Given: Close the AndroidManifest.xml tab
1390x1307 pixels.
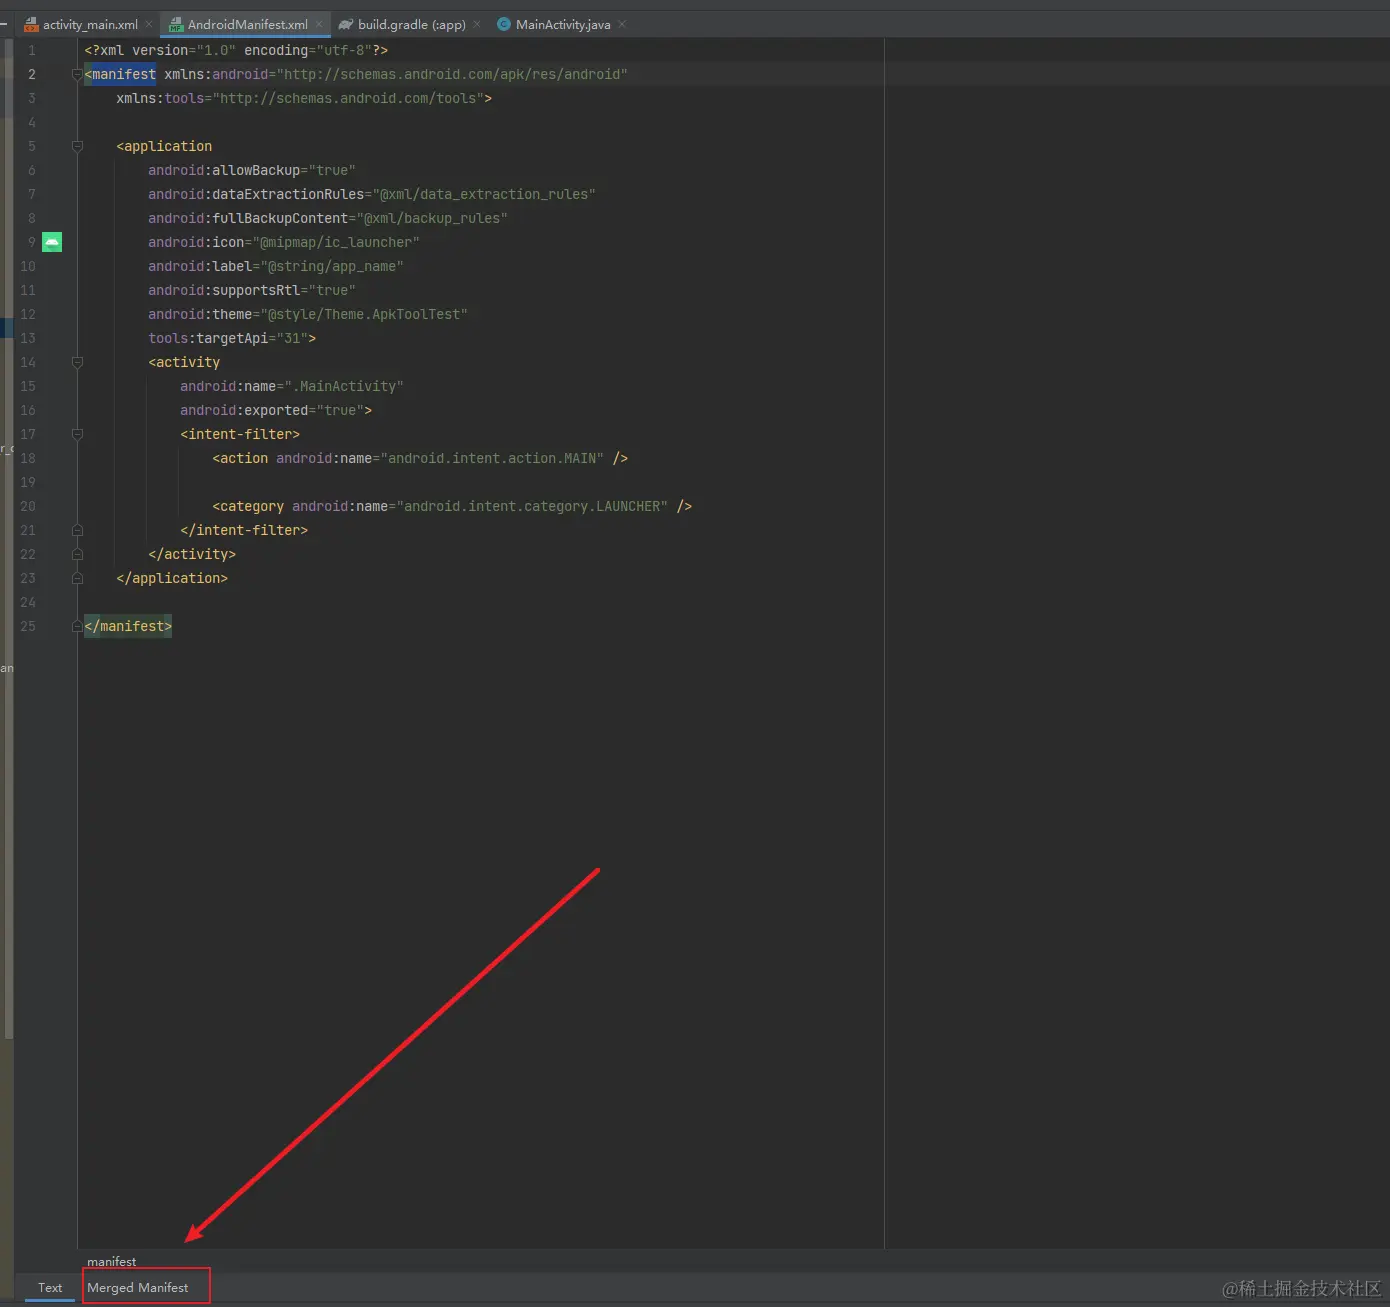Looking at the screenshot, I should pyautogui.click(x=319, y=25).
